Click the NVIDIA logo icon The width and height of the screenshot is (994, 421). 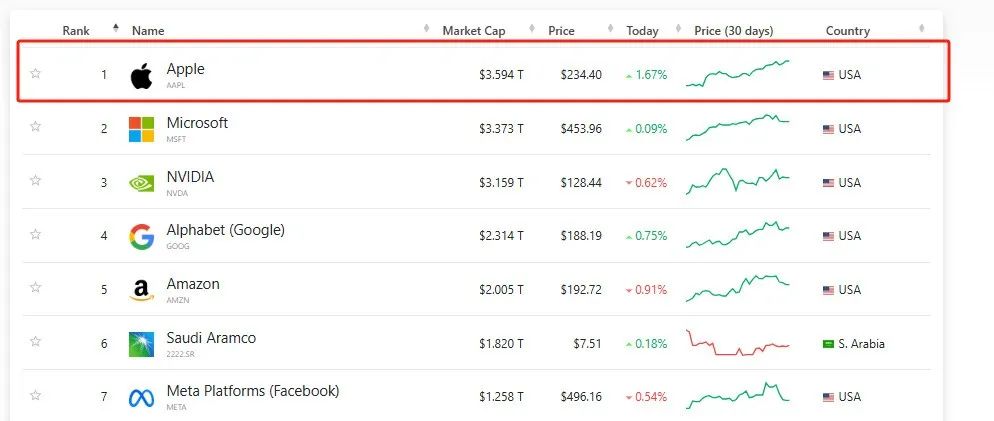[x=141, y=183]
